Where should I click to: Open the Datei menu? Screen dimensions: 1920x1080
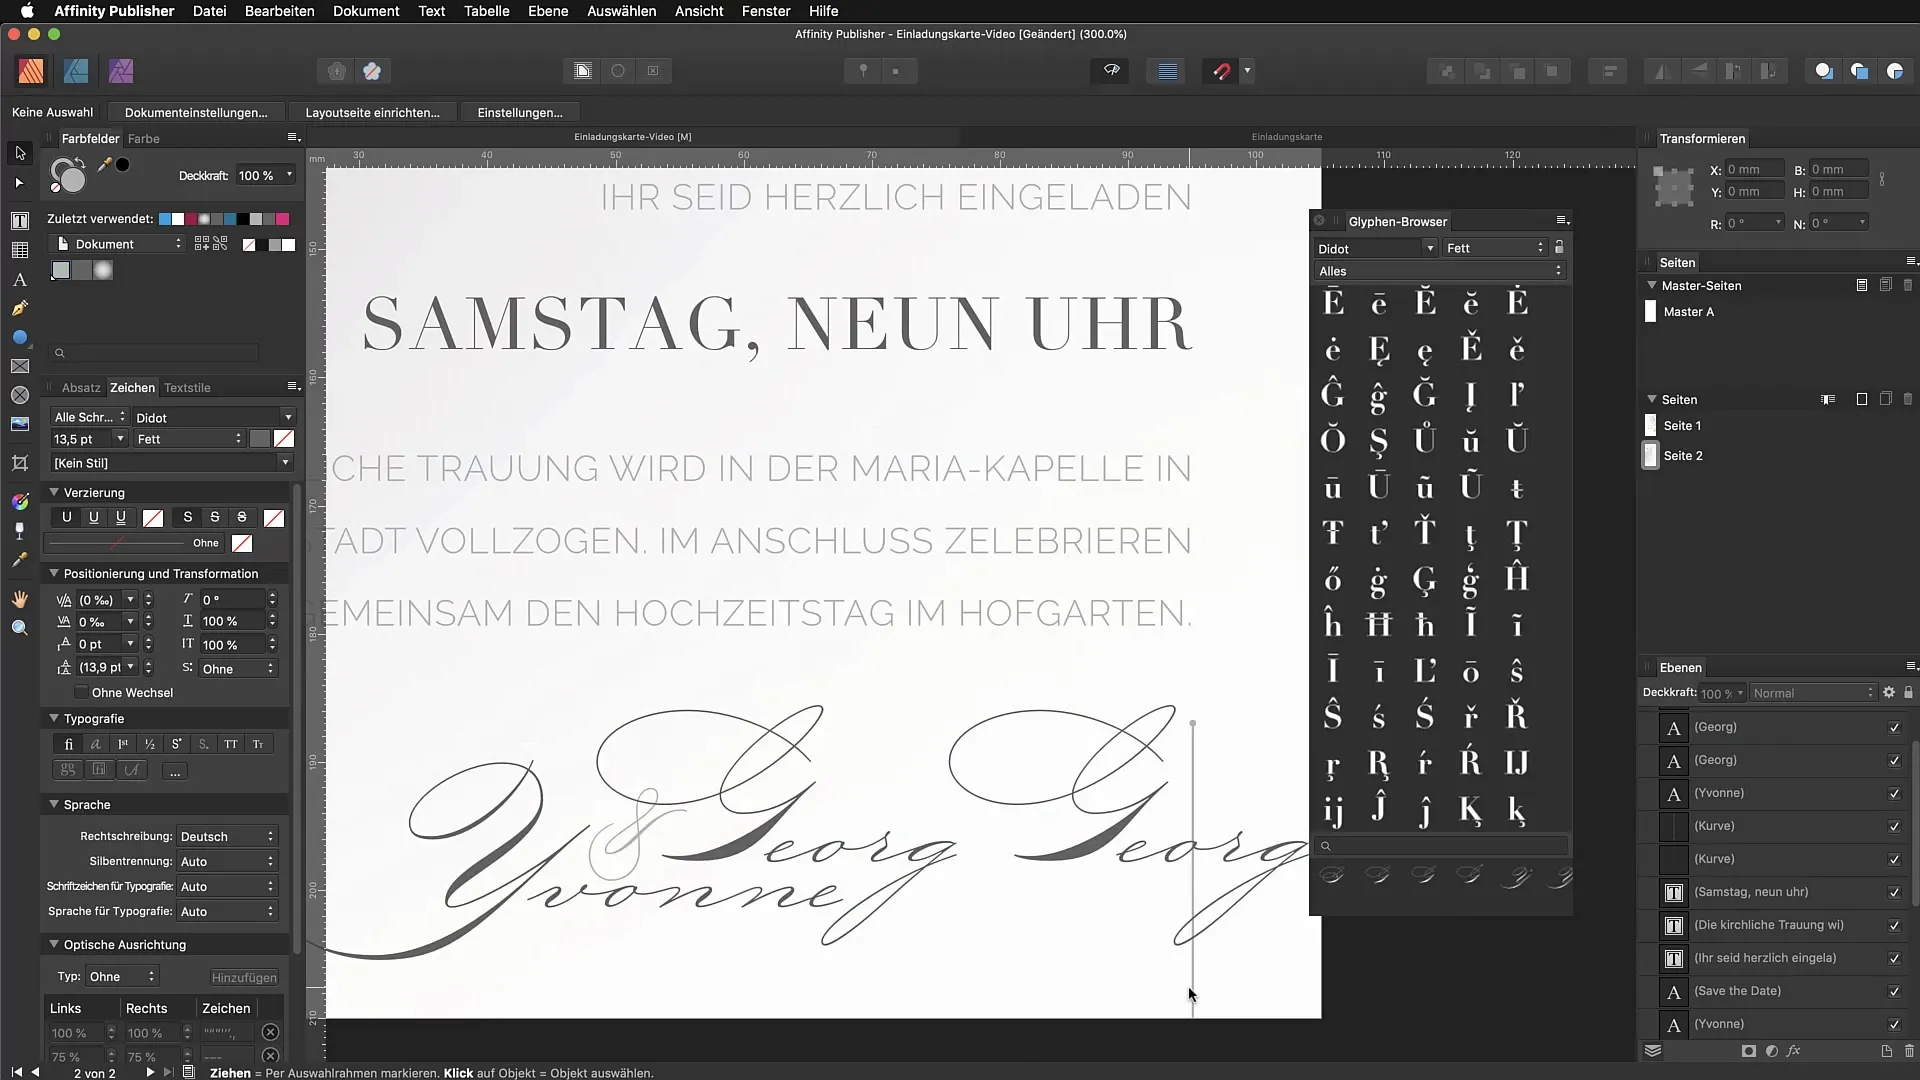click(209, 11)
